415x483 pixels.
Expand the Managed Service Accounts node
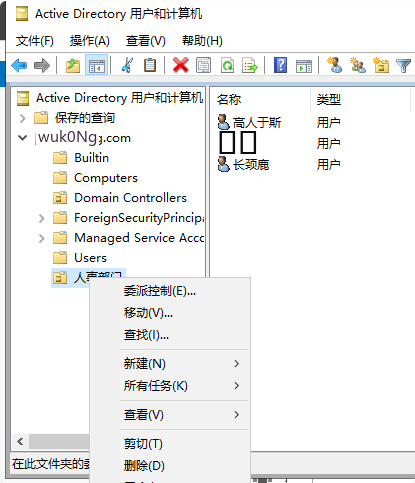tap(41, 238)
